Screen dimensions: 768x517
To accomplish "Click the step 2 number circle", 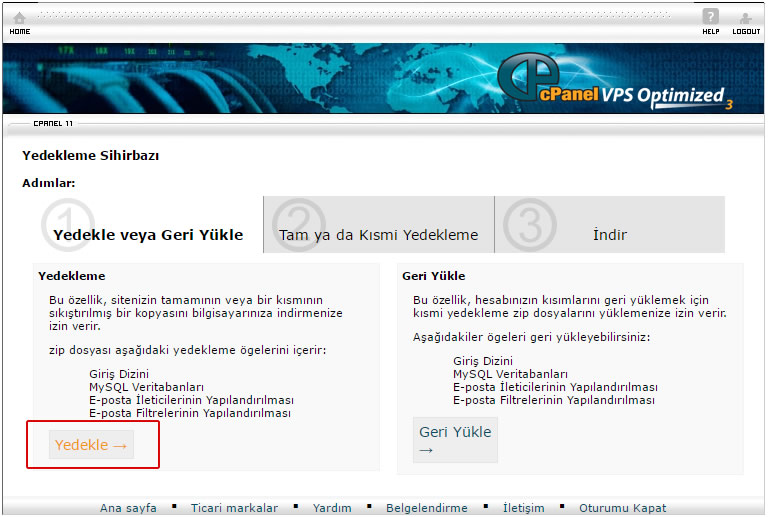I will click(x=299, y=224).
